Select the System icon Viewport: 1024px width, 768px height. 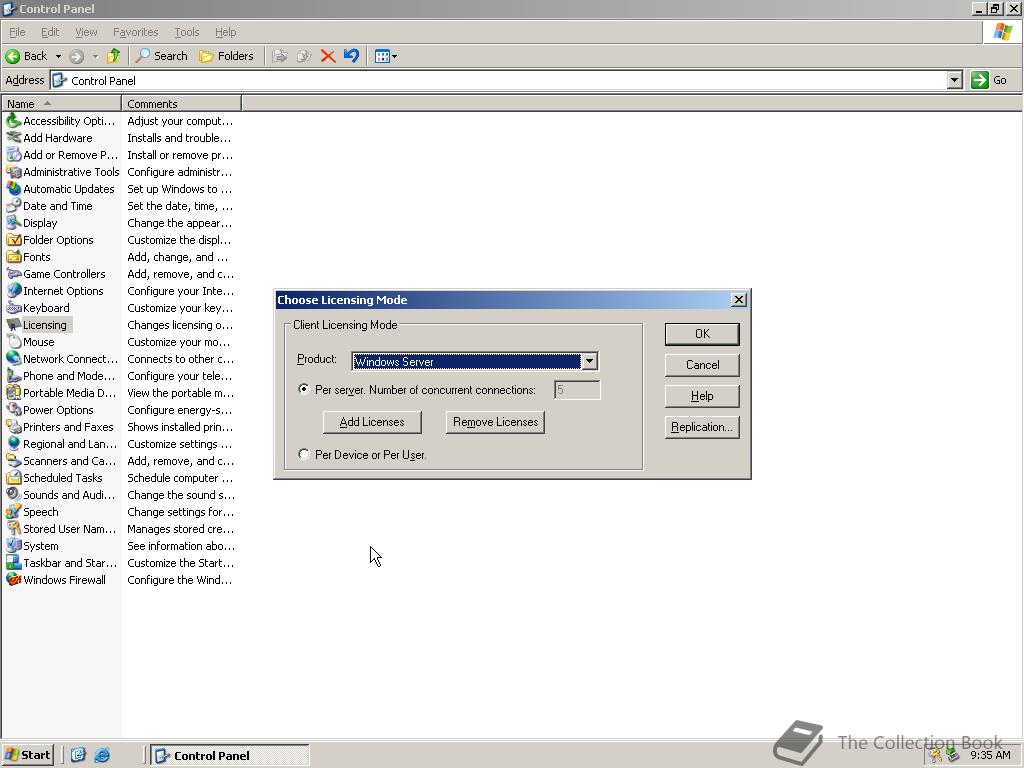[x=14, y=545]
